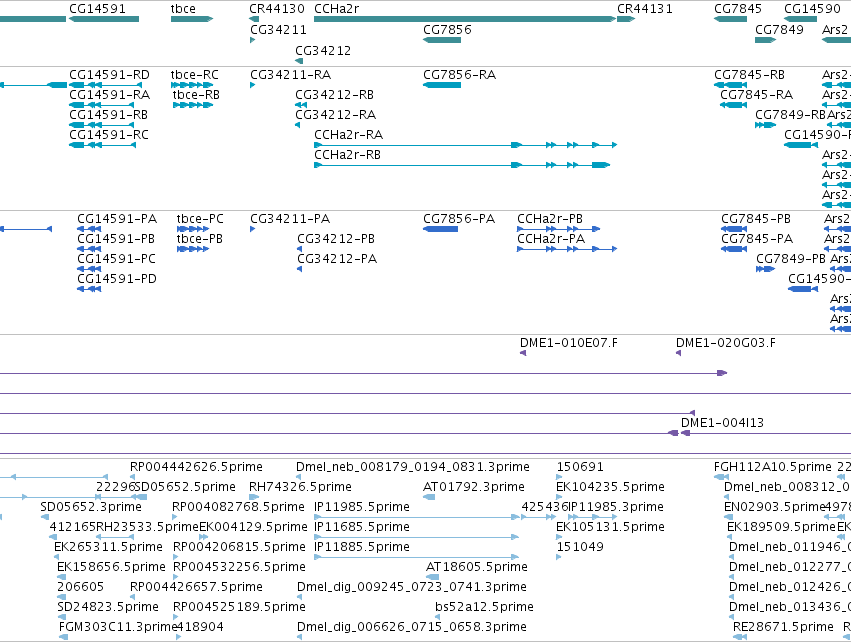Image resolution: width=851 pixels, height=642 pixels.
Task: Click protein CG7845-PB
Action: (756, 219)
